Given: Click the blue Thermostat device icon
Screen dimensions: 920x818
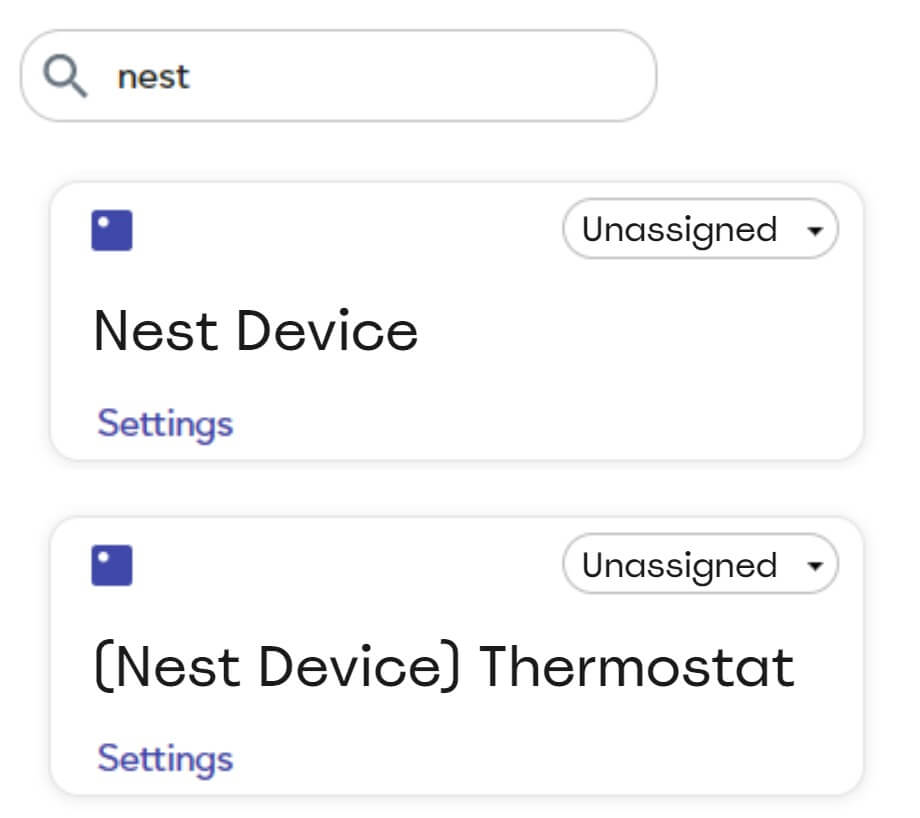Looking at the screenshot, I should tap(111, 566).
